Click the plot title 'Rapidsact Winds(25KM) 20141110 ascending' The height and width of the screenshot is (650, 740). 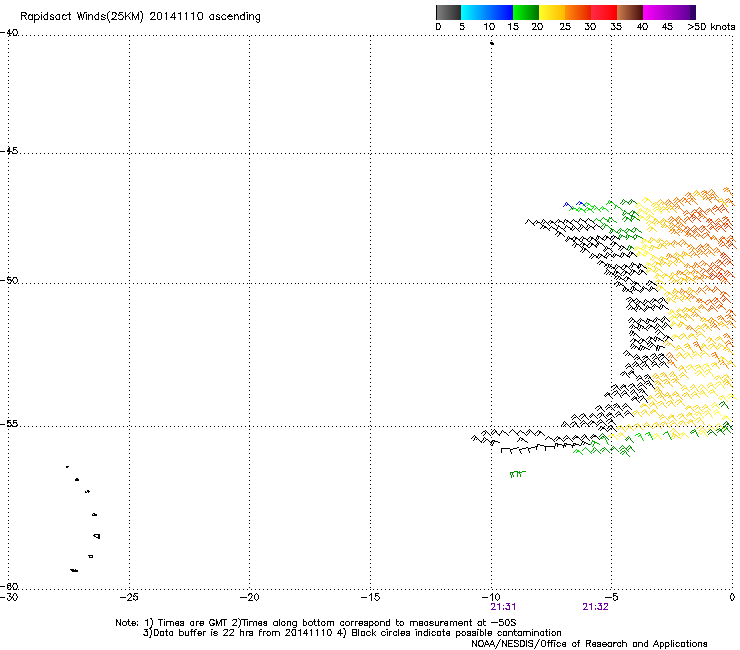coord(140,17)
